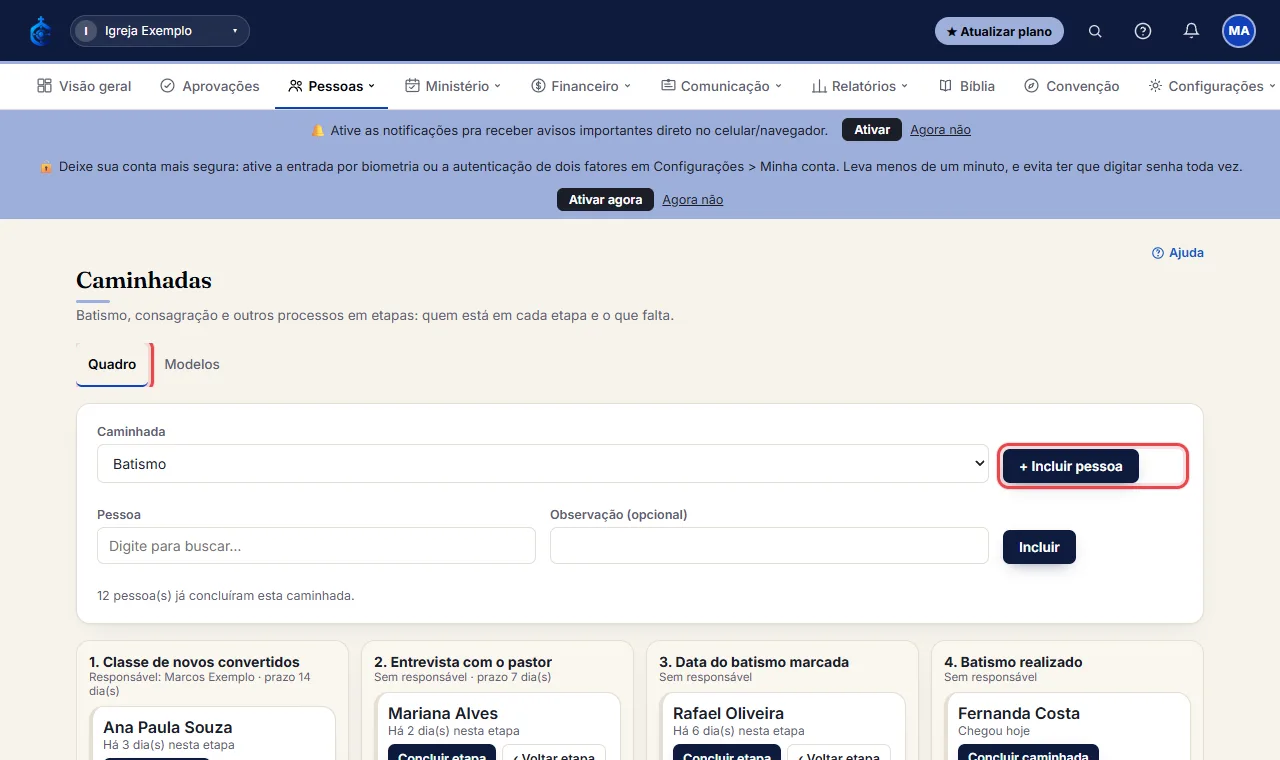The height and width of the screenshot is (760, 1280).
Task: Click the church app logo icon
Action: [40, 31]
